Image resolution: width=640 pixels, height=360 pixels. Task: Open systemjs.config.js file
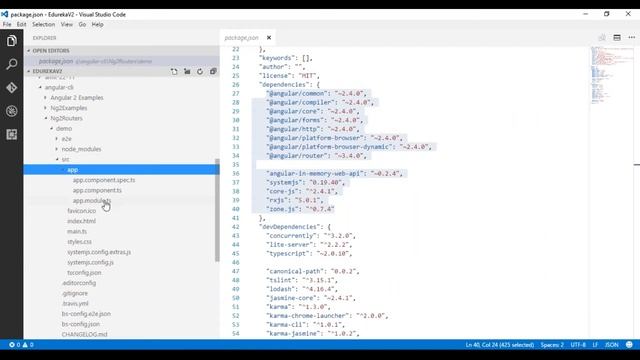tap(90, 262)
